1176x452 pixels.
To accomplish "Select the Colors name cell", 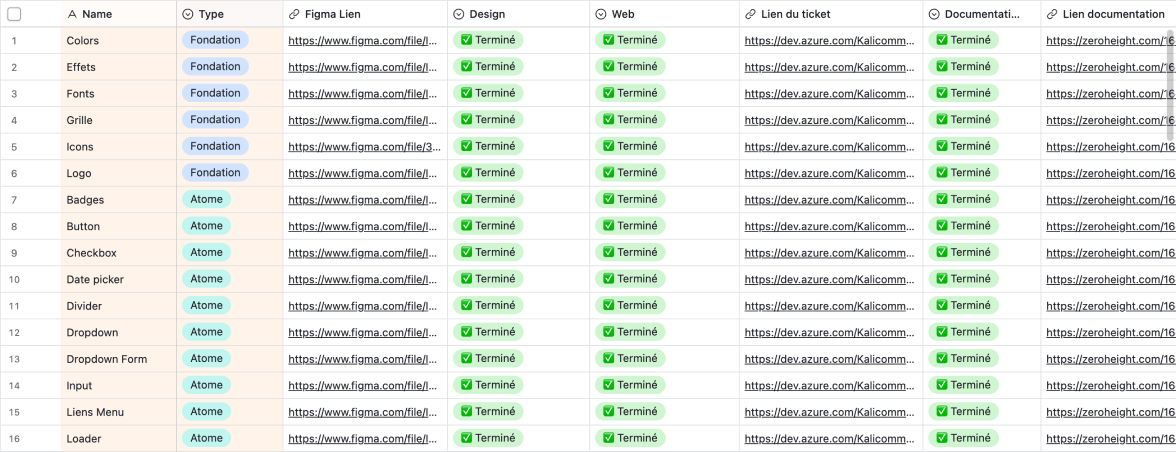I will tap(118, 40).
